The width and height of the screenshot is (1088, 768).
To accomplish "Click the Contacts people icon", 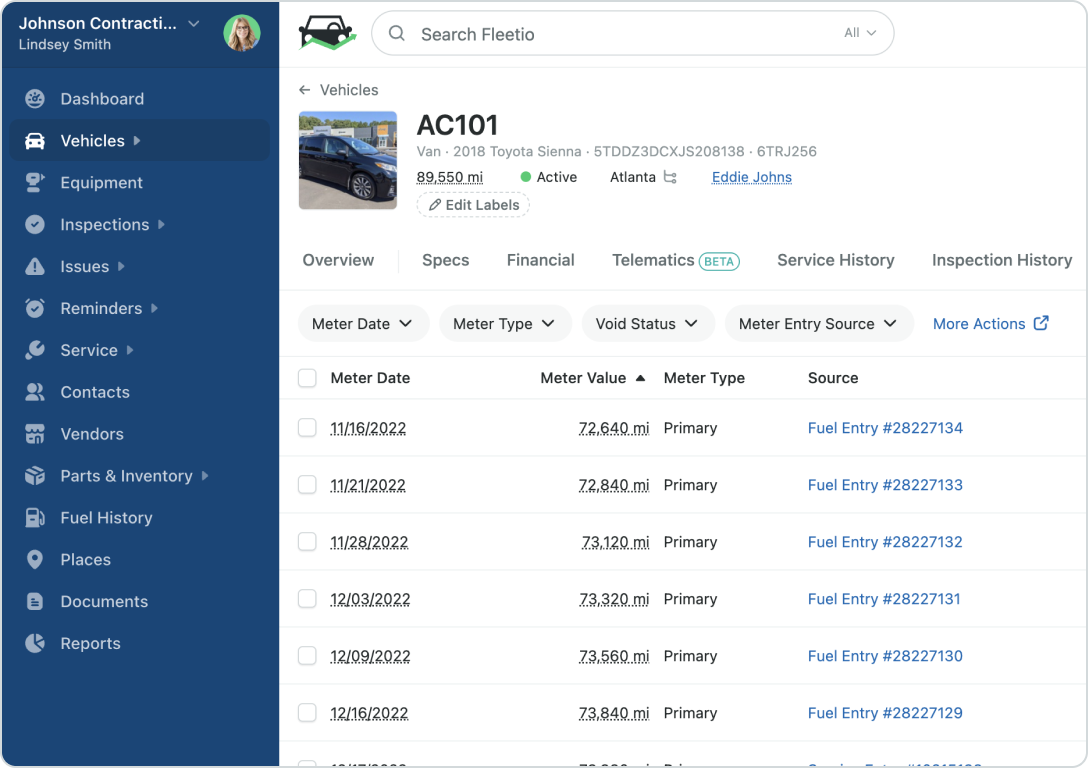I will (x=35, y=392).
